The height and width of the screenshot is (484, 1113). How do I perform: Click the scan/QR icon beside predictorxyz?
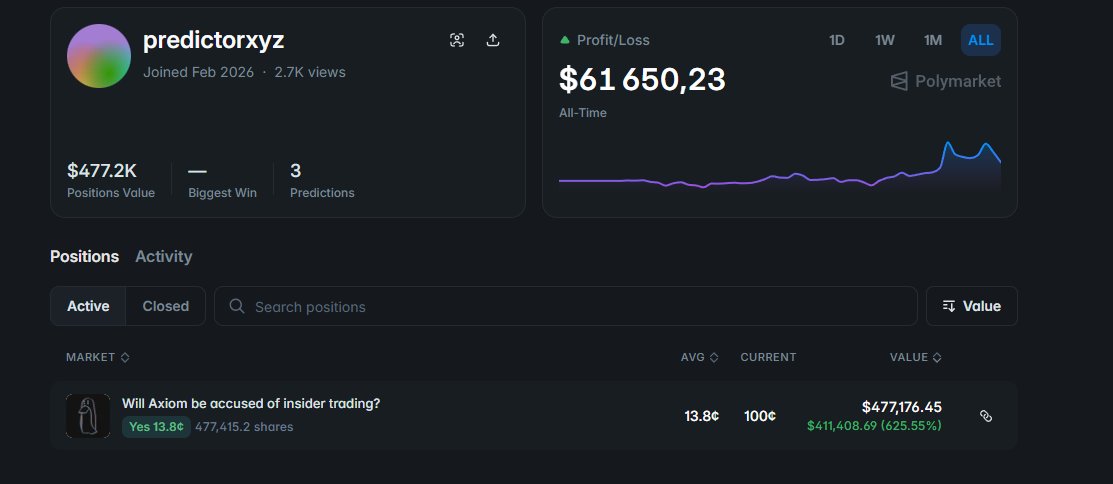pos(457,40)
